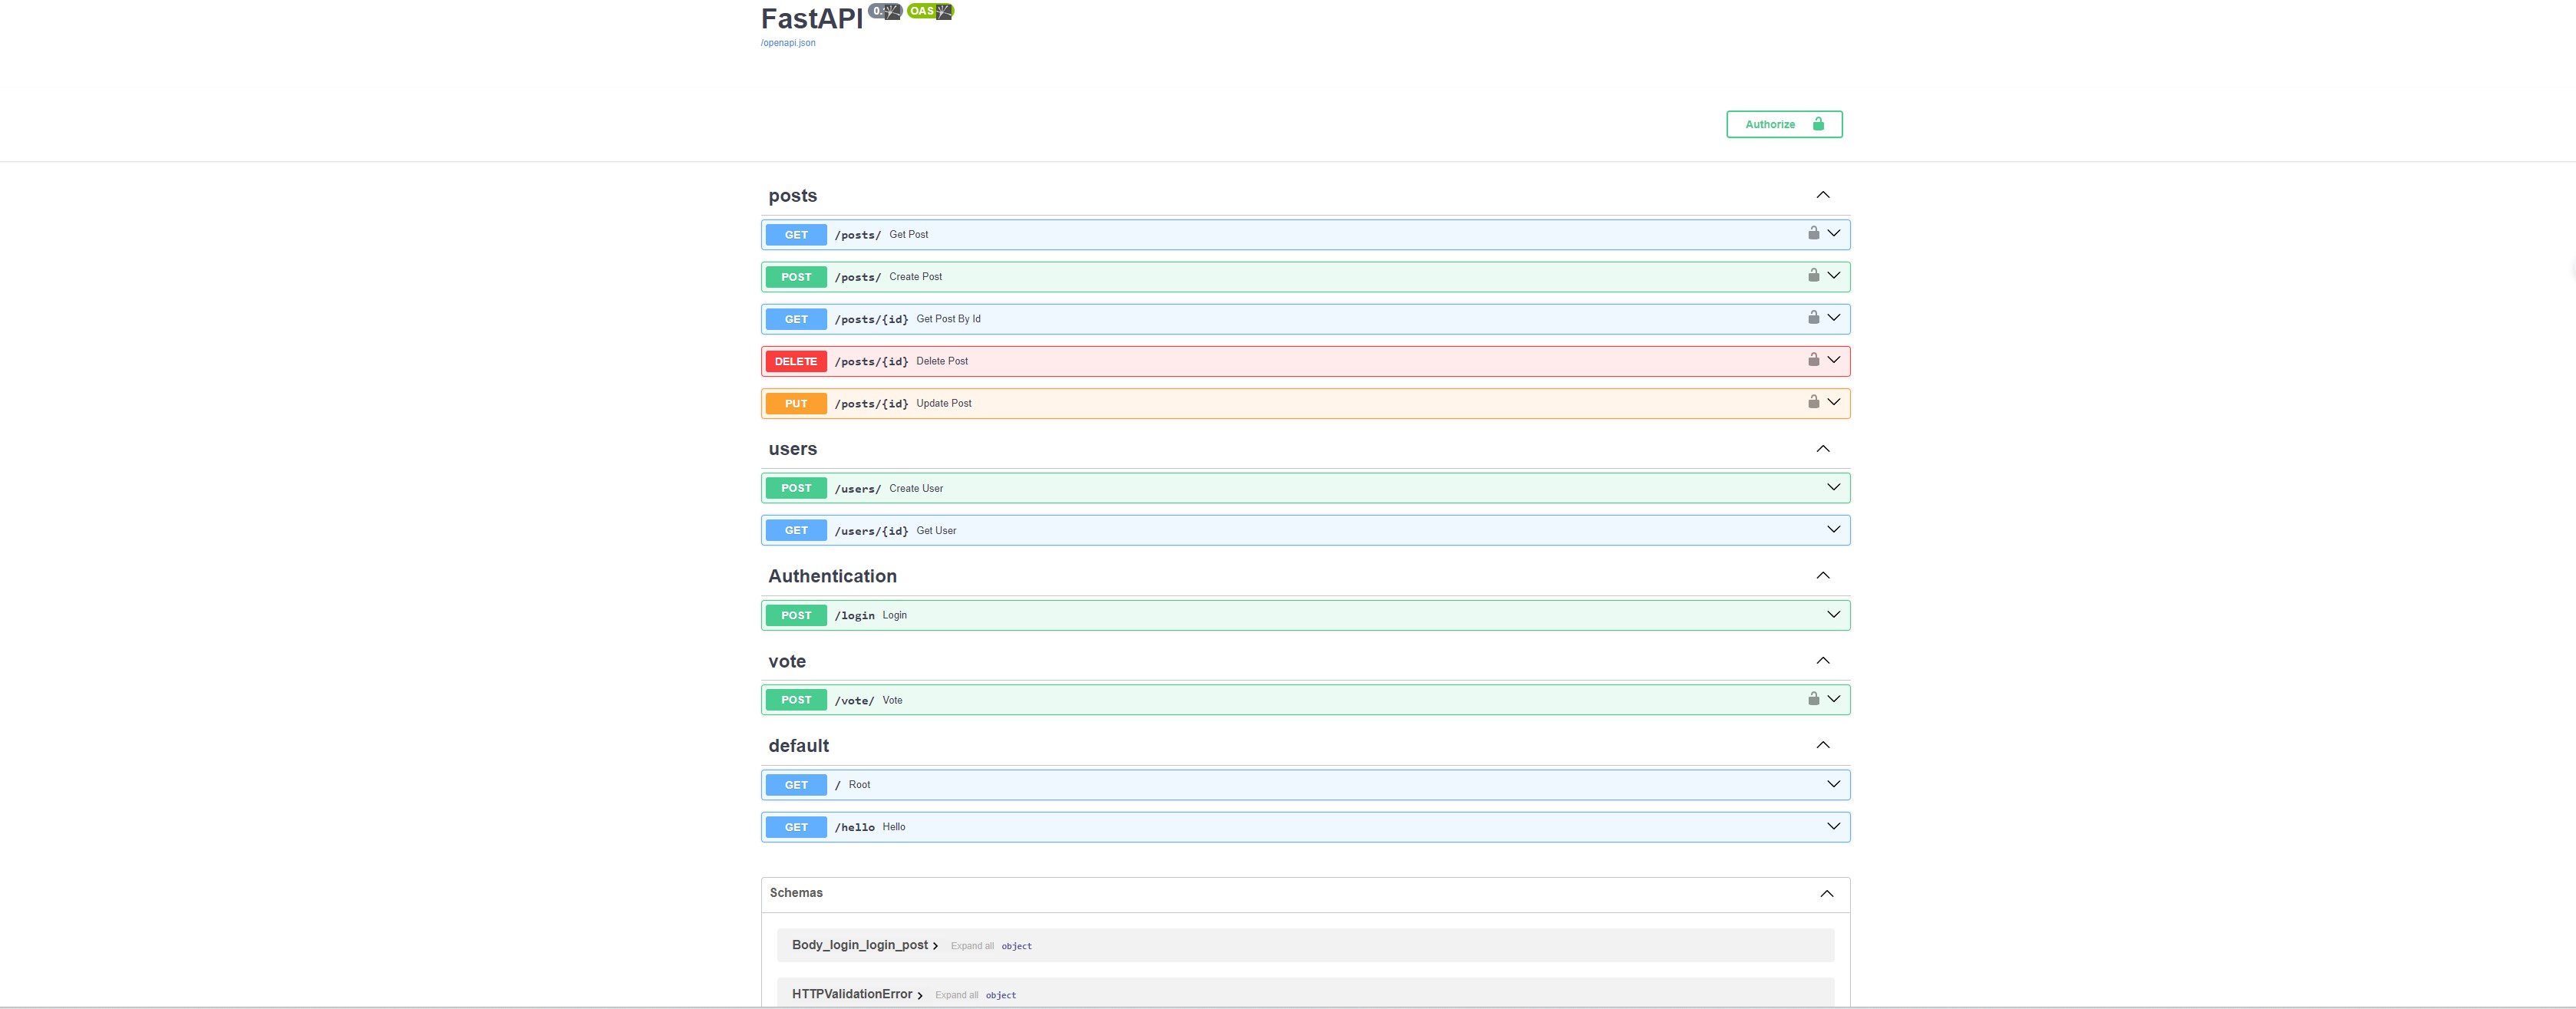Click the Schemas heading text
This screenshot has height=1009, width=2576.
click(x=796, y=893)
